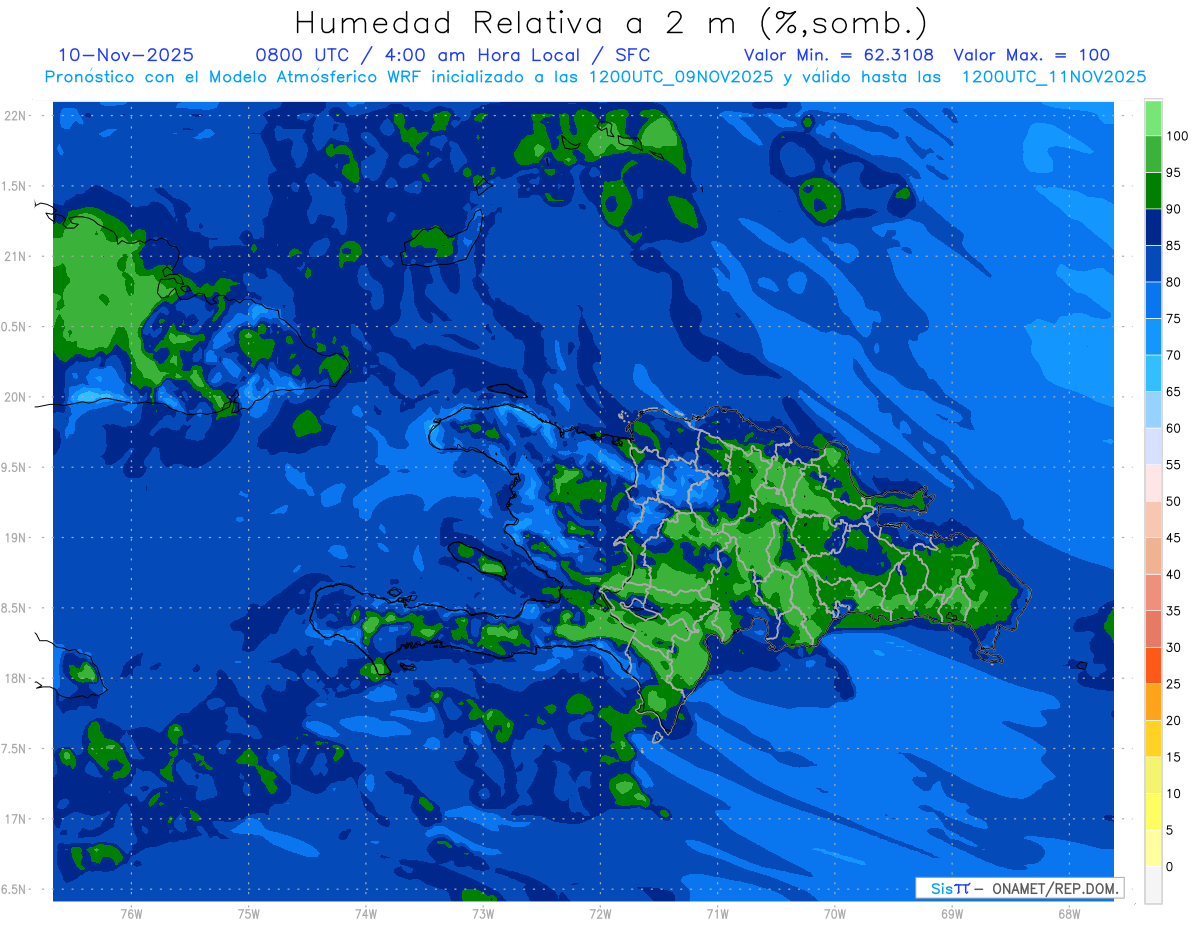Click the '69W' longitude axis label
Viewport: 1200px width, 927px height.
tap(952, 914)
